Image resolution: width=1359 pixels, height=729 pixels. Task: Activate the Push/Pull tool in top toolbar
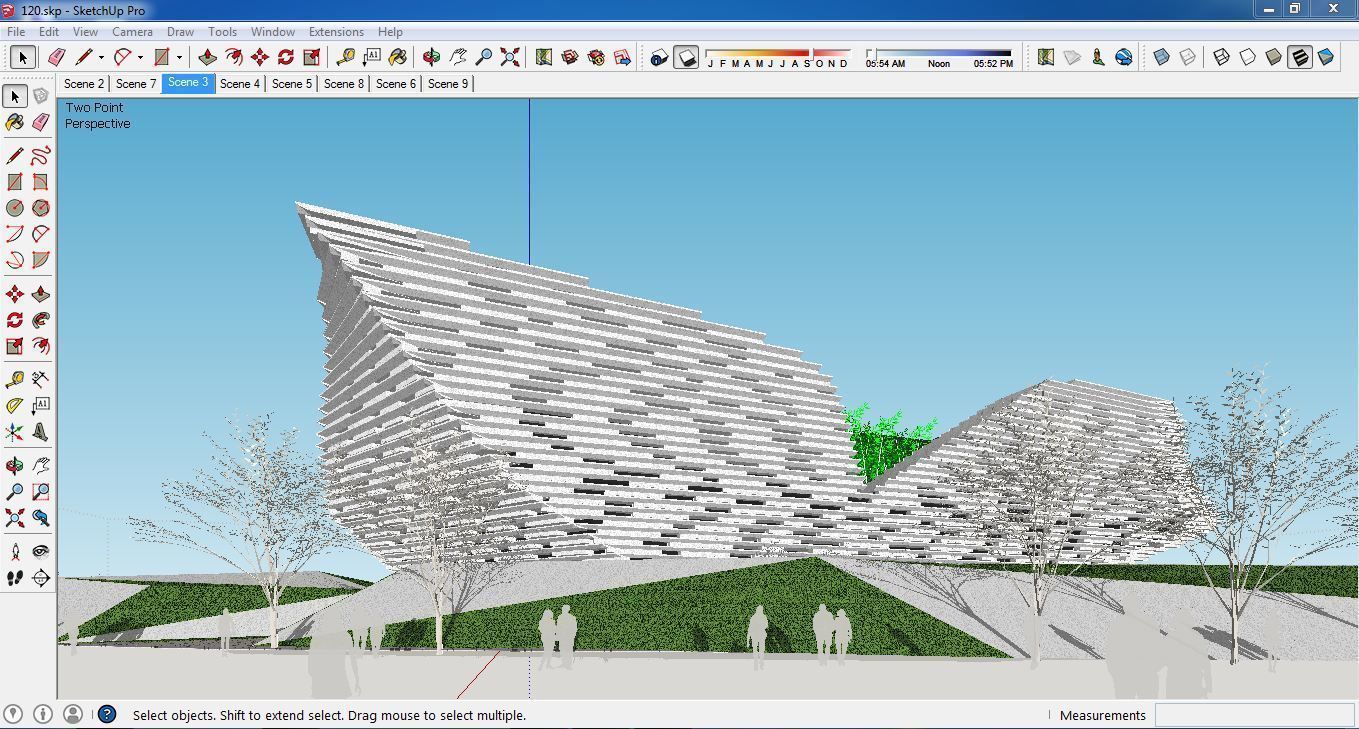tap(207, 57)
